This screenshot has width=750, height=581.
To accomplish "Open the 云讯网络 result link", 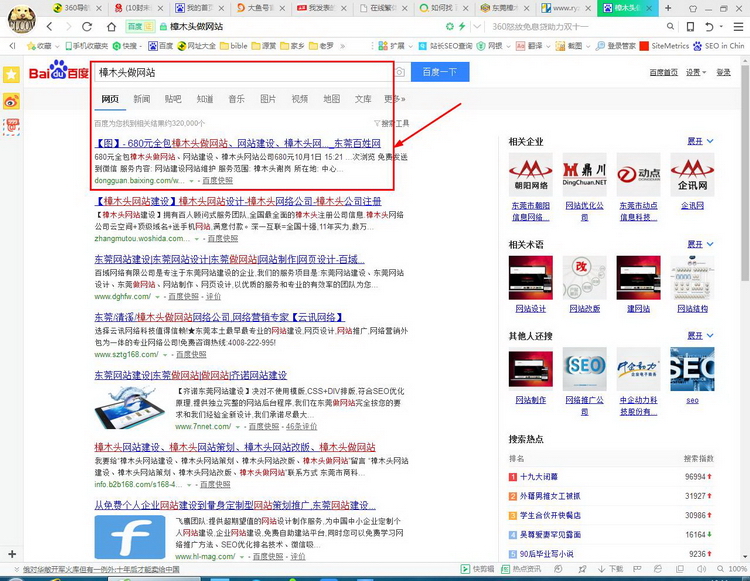I will pos(220,318).
